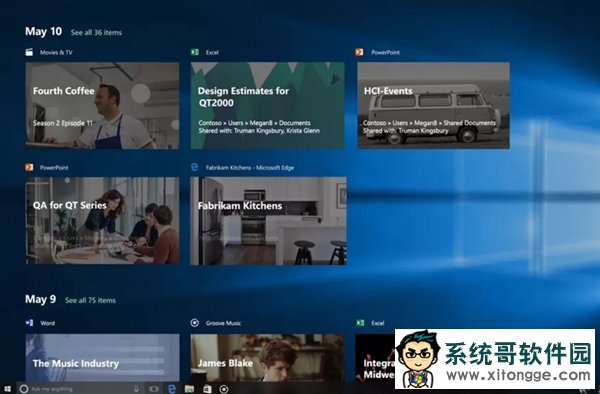Click the Groove Music icon
Screen dimensions: 600x394
pos(194,323)
